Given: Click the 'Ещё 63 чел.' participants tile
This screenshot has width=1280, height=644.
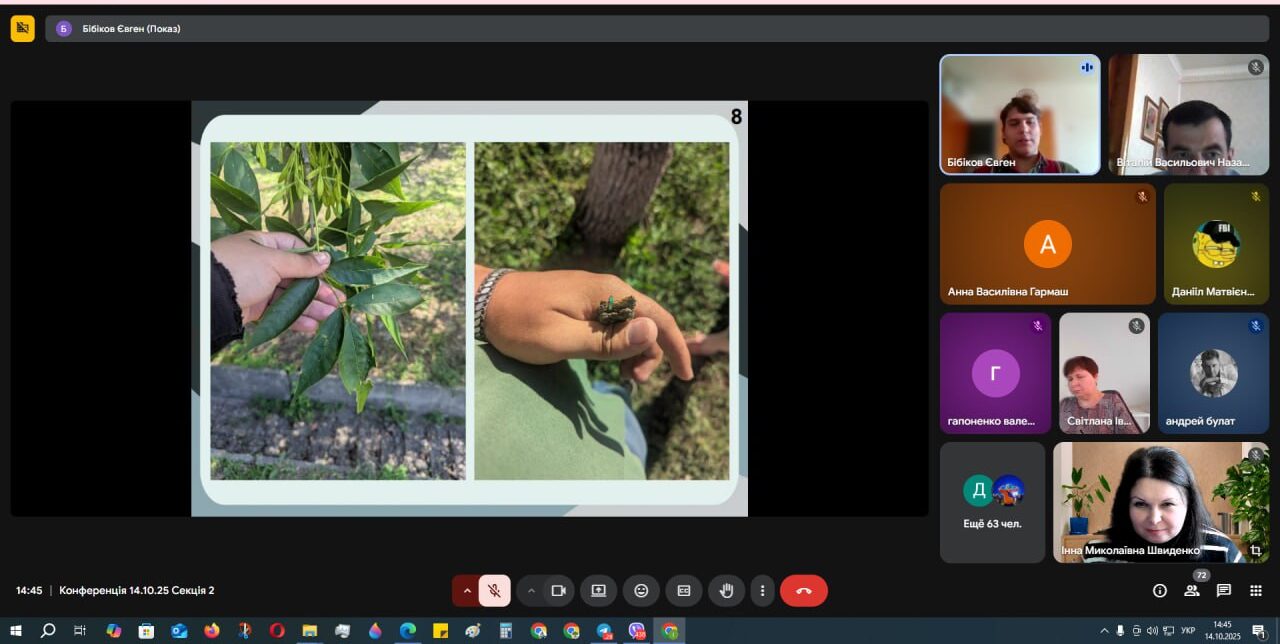Looking at the screenshot, I should tap(992, 502).
